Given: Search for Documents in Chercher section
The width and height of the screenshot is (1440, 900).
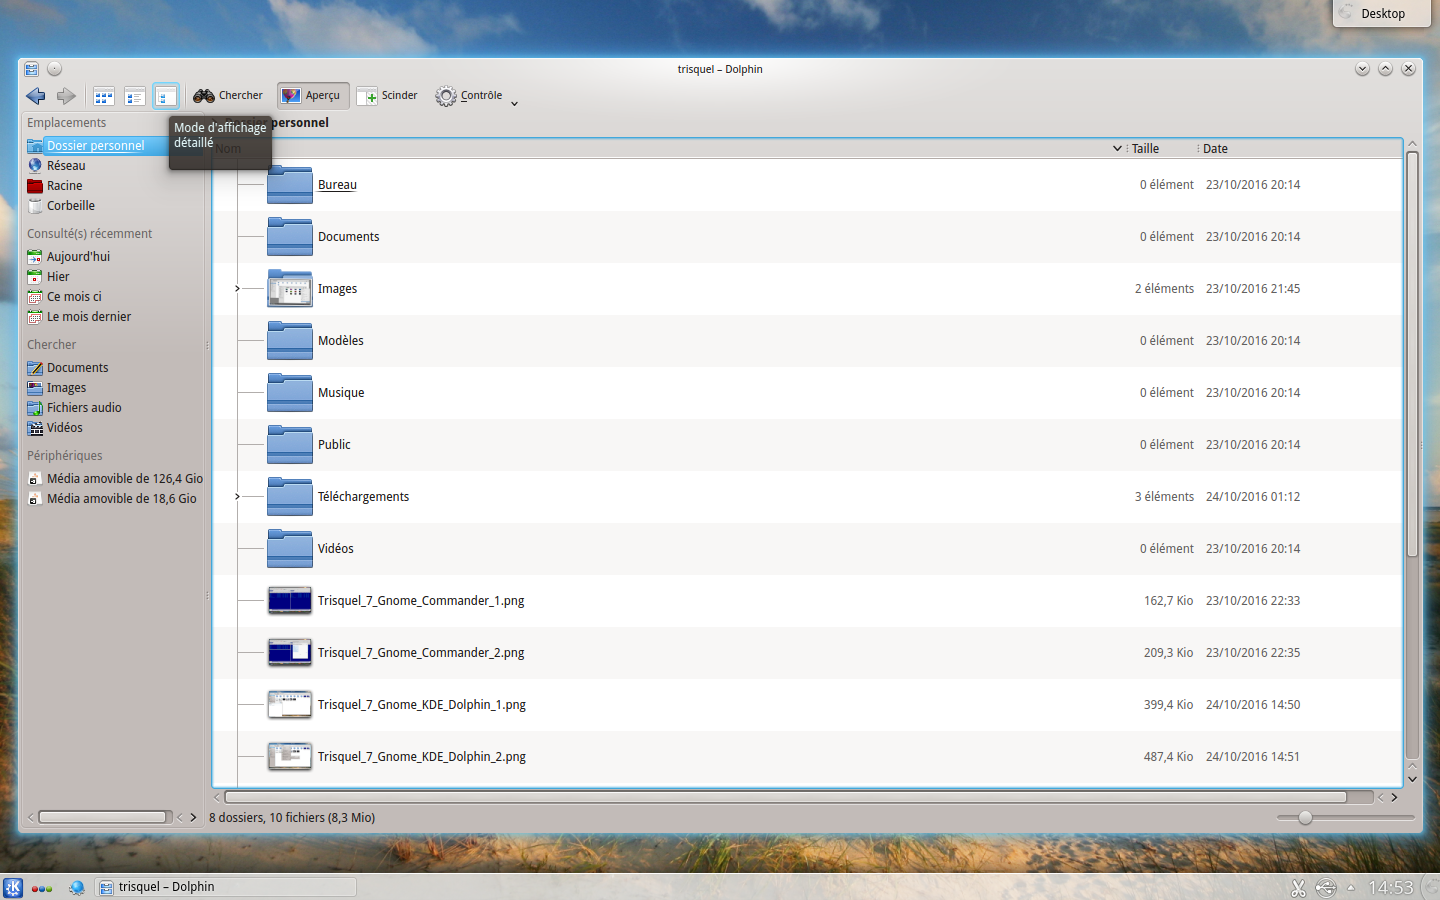Looking at the screenshot, I should (x=77, y=368).
